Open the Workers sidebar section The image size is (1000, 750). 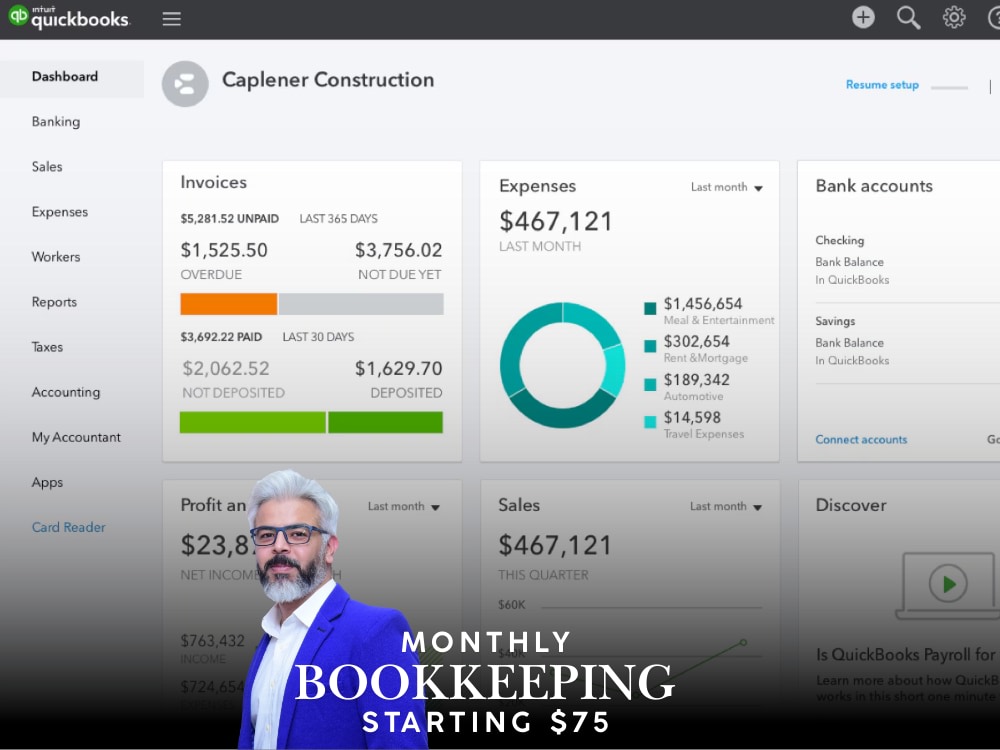(56, 257)
